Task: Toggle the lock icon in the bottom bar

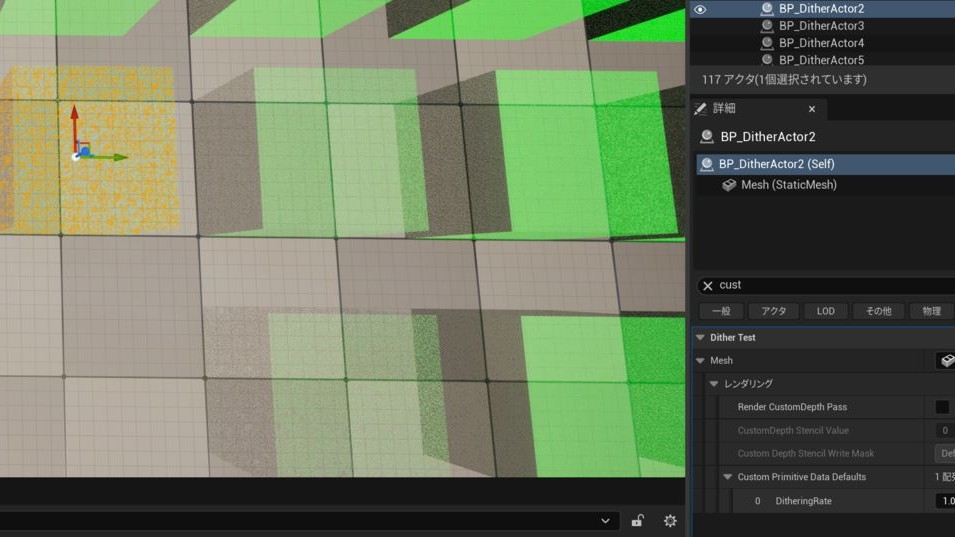Action: click(x=638, y=521)
